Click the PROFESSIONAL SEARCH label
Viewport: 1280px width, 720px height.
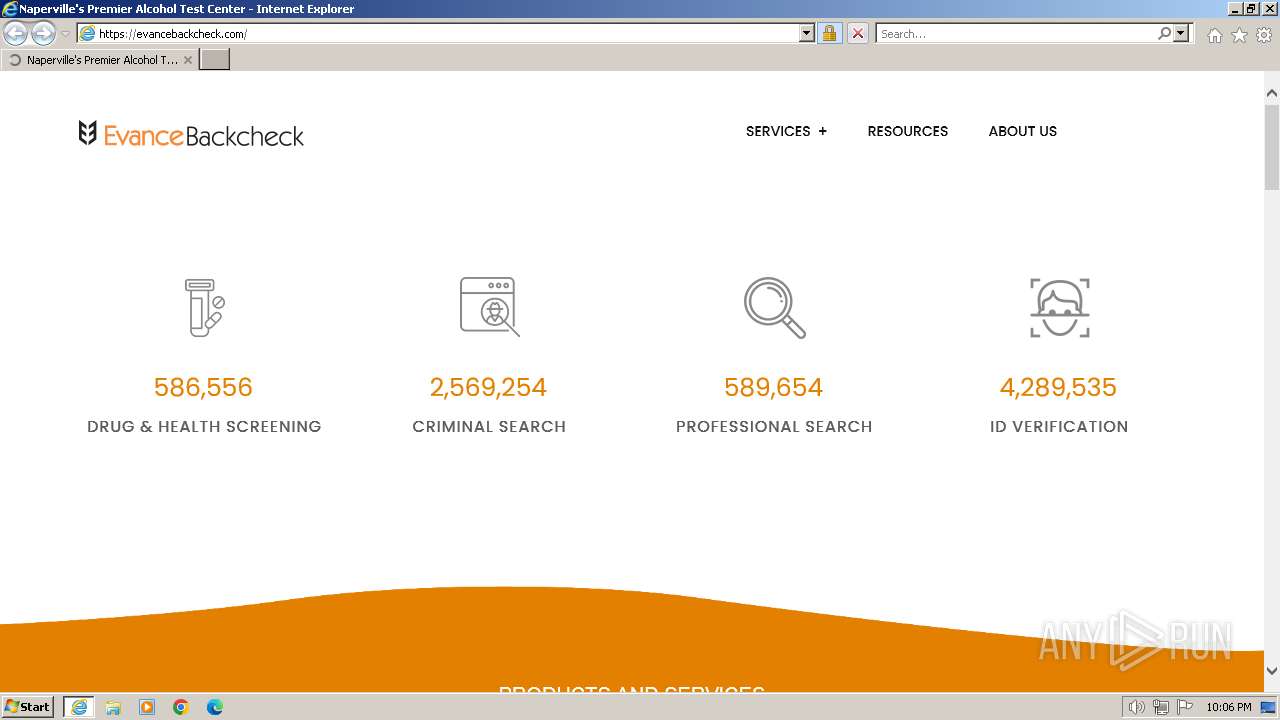[x=774, y=426]
